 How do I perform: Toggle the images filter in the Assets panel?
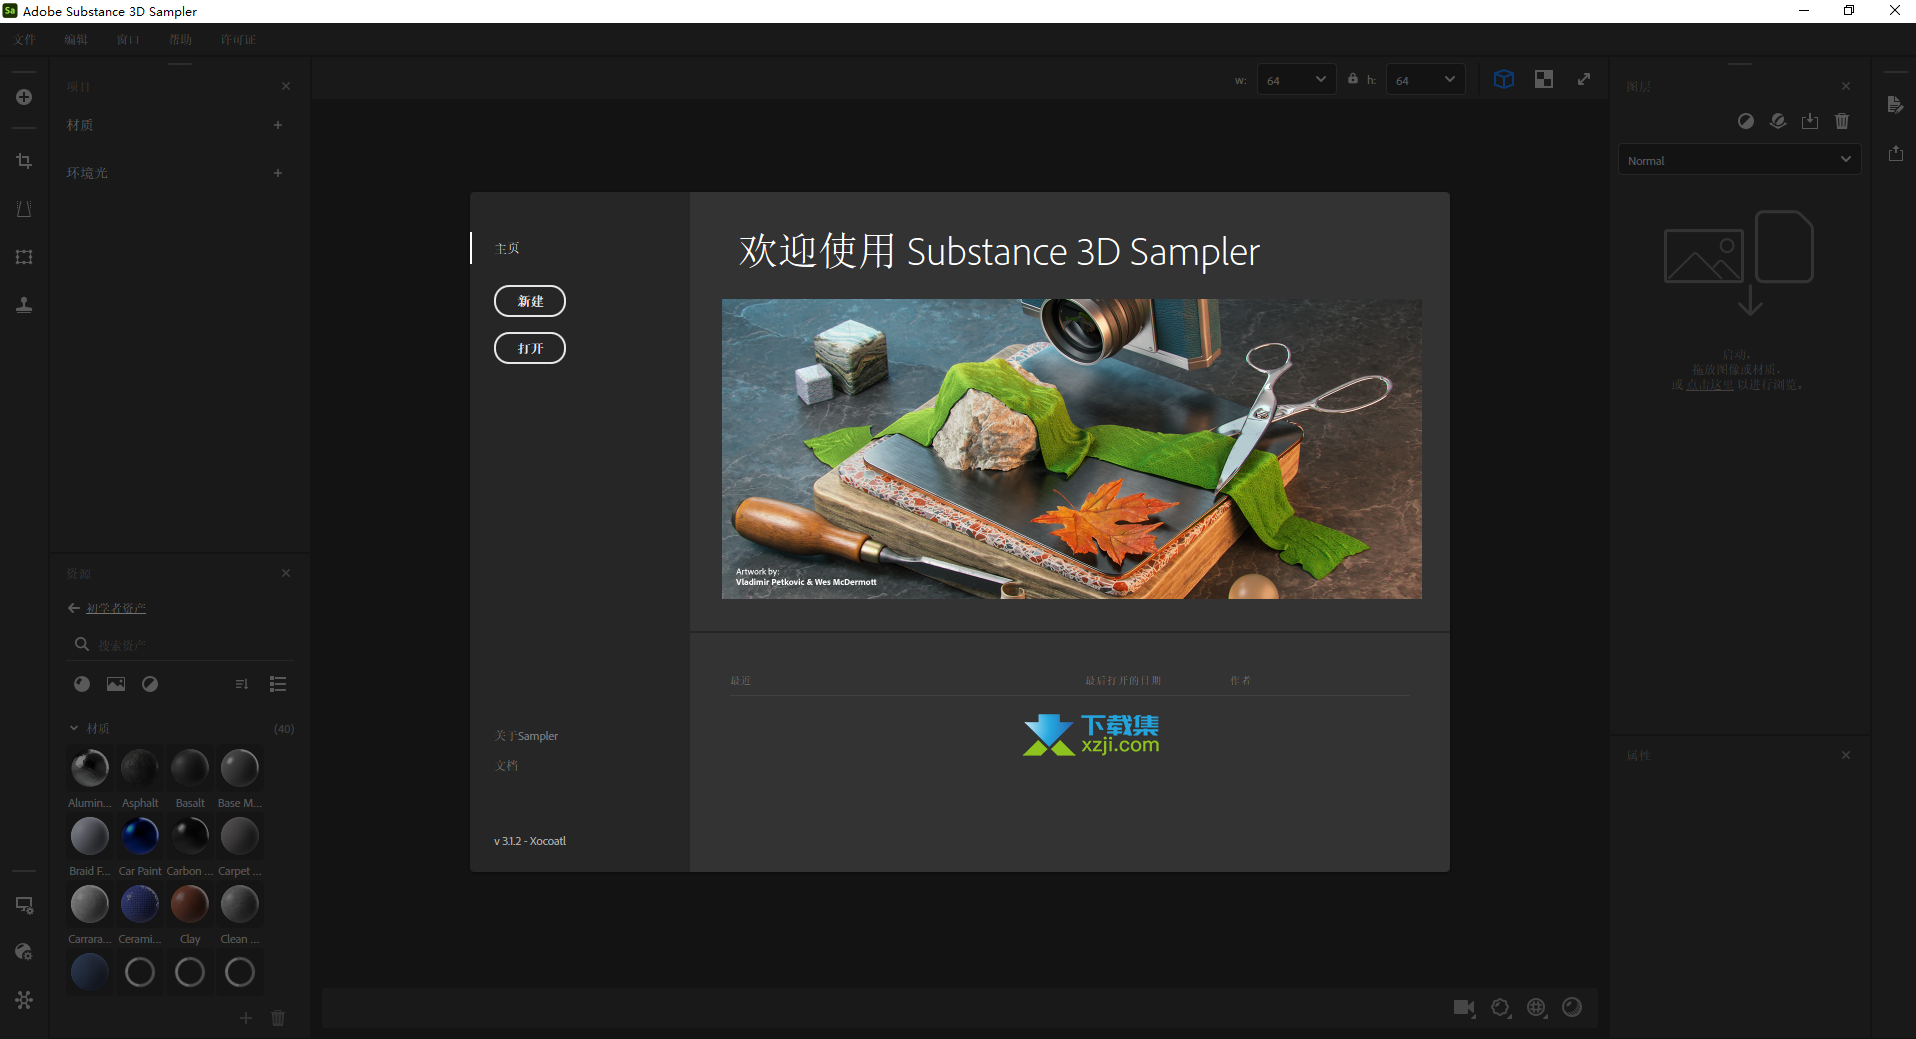coord(116,684)
